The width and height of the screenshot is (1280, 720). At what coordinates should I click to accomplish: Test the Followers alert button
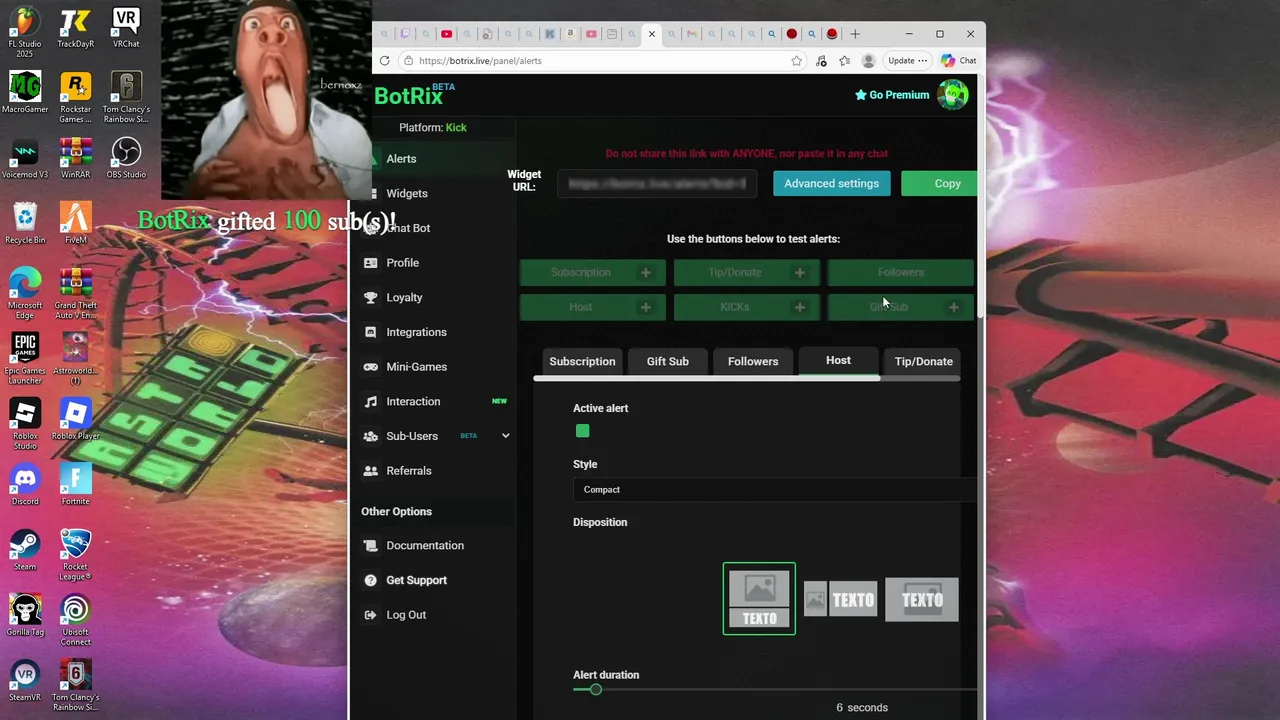[900, 272]
